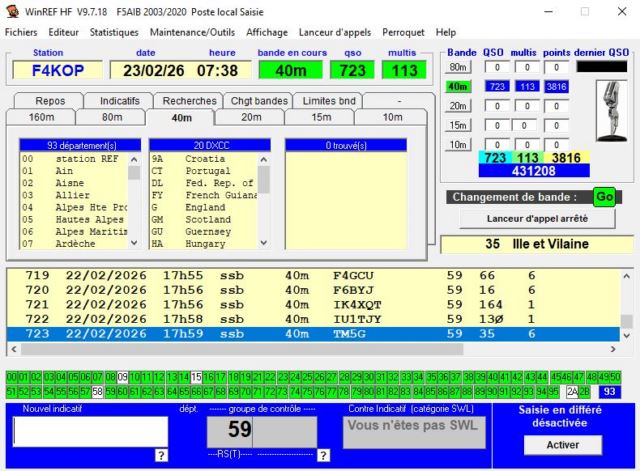The image size is (640, 471).
Task: Select department 58 in the grid
Action: click(x=98, y=392)
